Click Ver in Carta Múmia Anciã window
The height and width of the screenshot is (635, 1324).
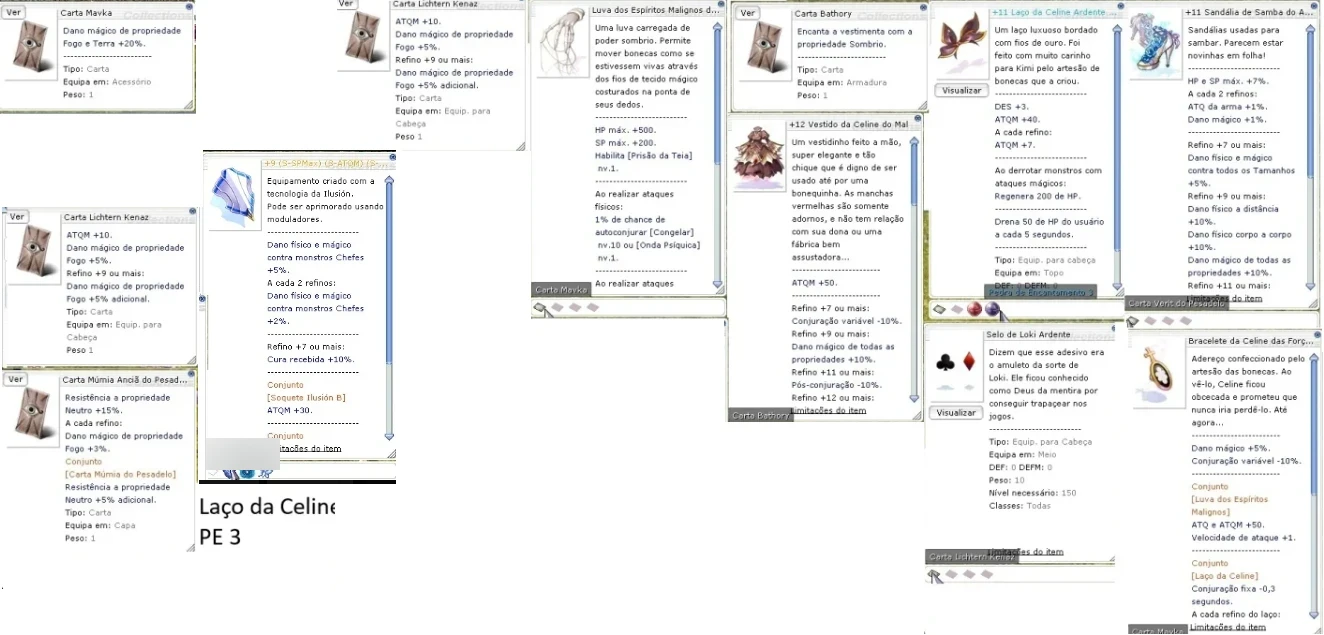point(14,379)
